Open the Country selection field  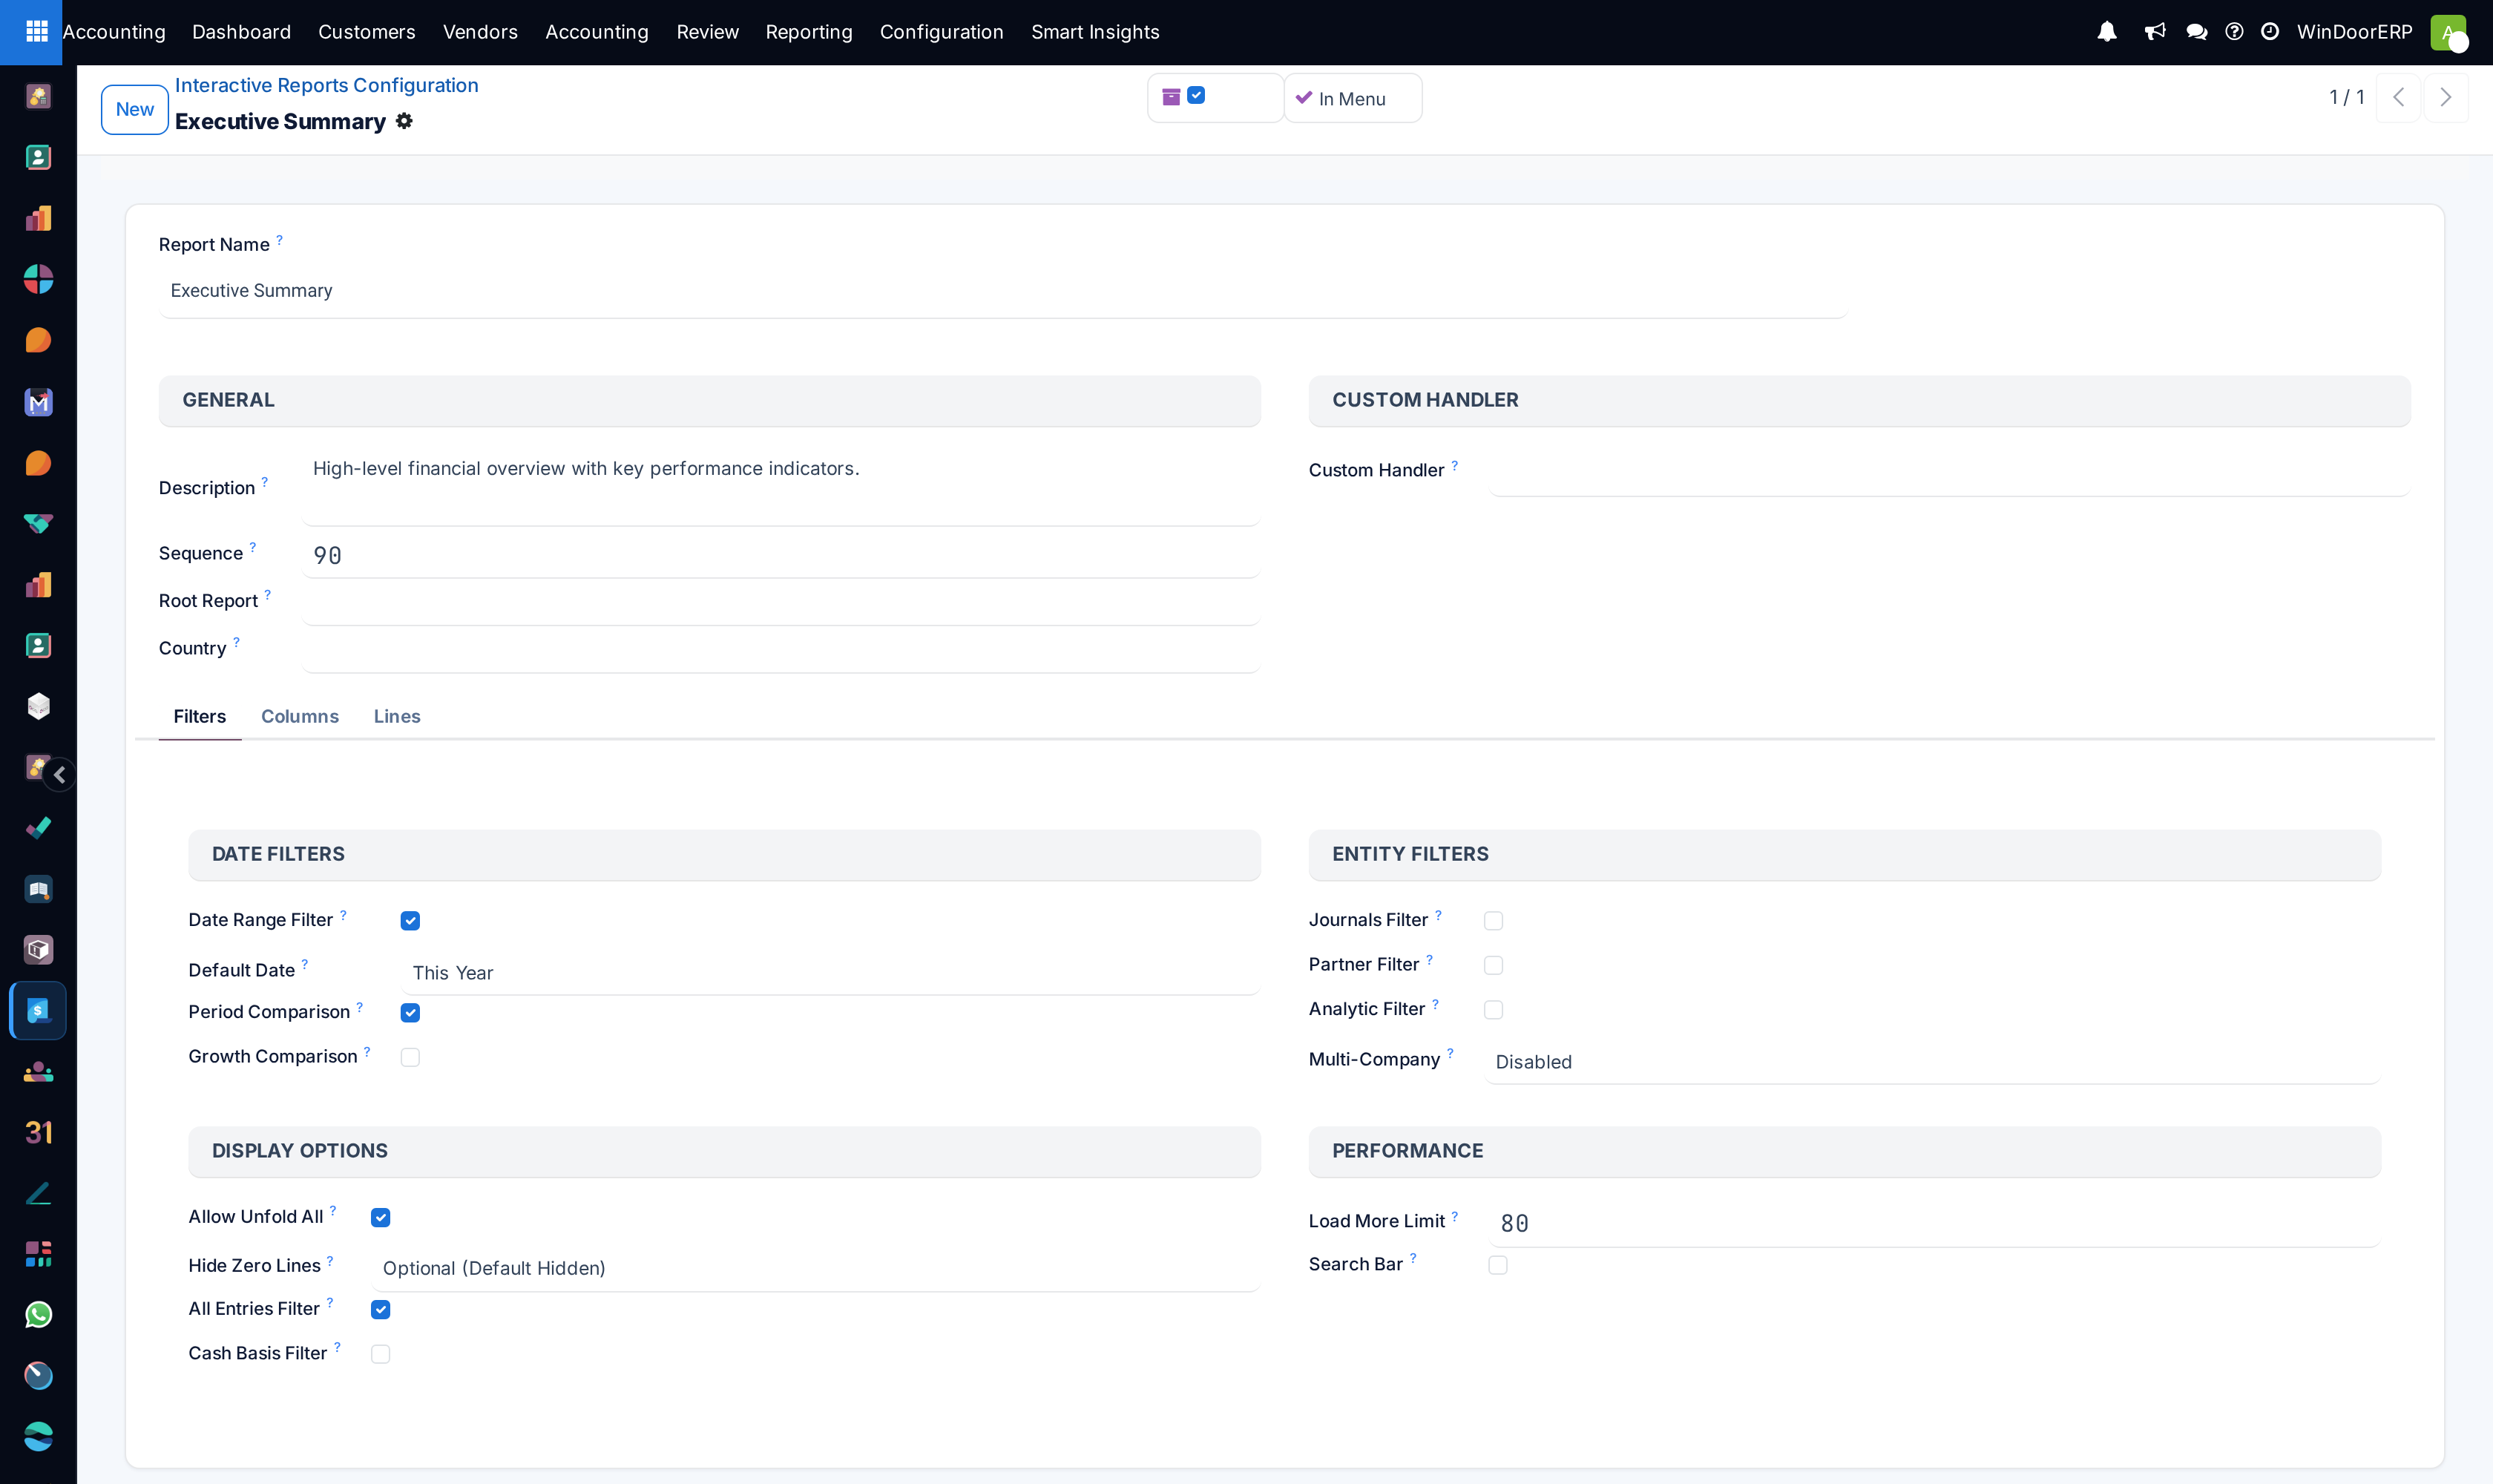pos(781,650)
